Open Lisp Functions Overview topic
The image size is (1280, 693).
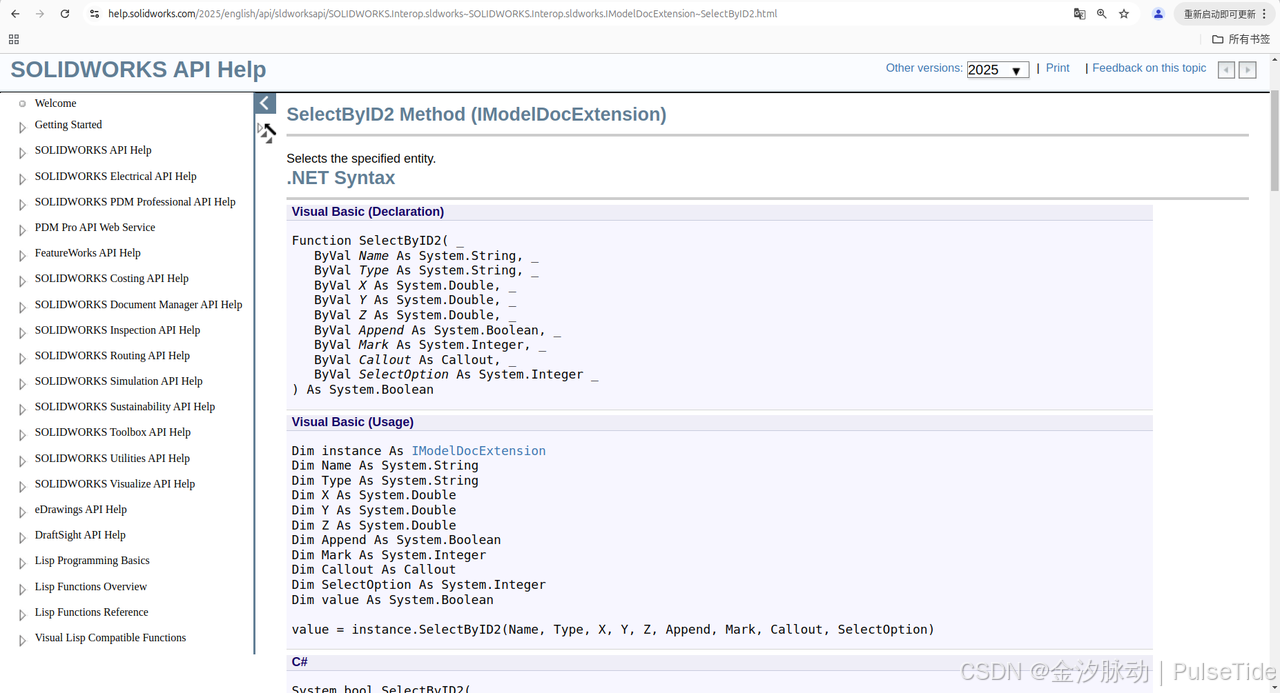click(91, 587)
